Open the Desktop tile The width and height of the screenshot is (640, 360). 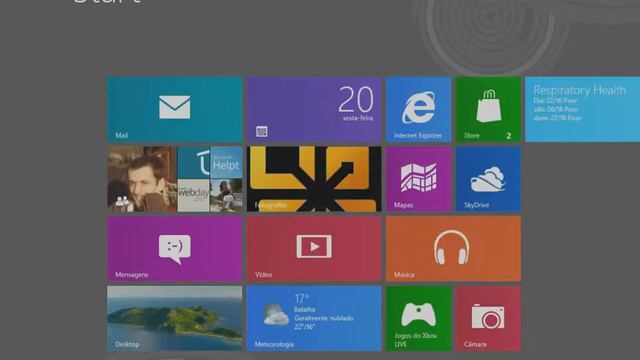coord(175,318)
